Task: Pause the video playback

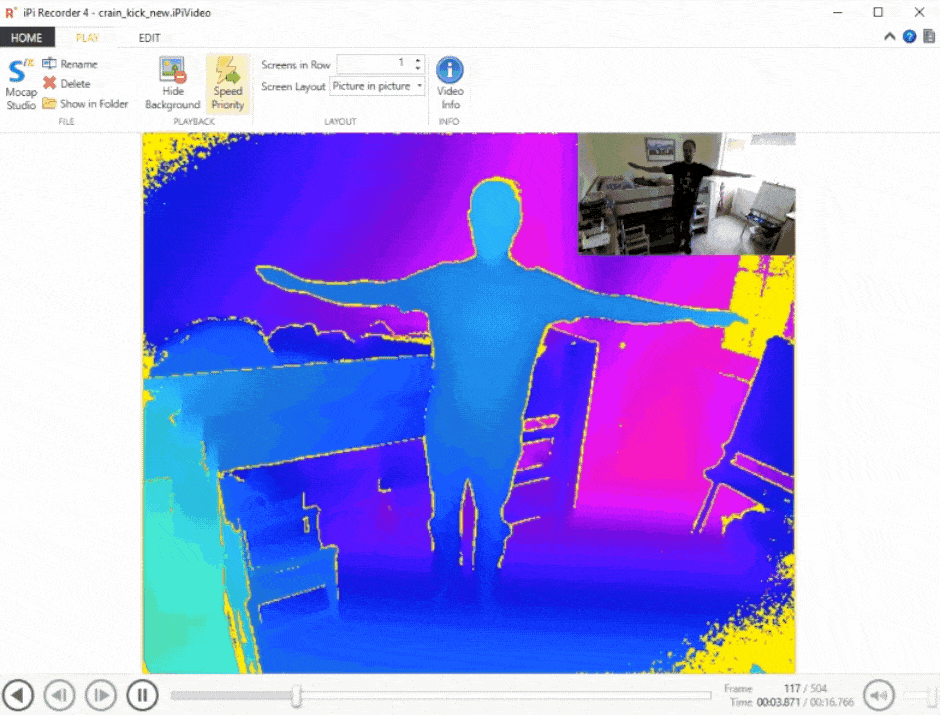Action: click(142, 695)
